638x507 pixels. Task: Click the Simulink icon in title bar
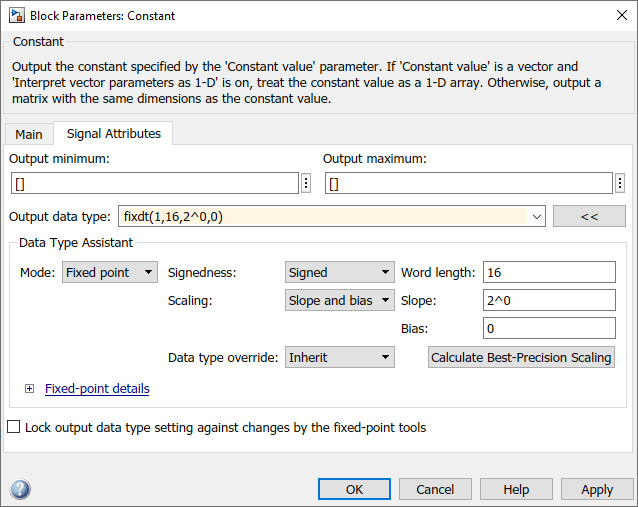point(16,16)
